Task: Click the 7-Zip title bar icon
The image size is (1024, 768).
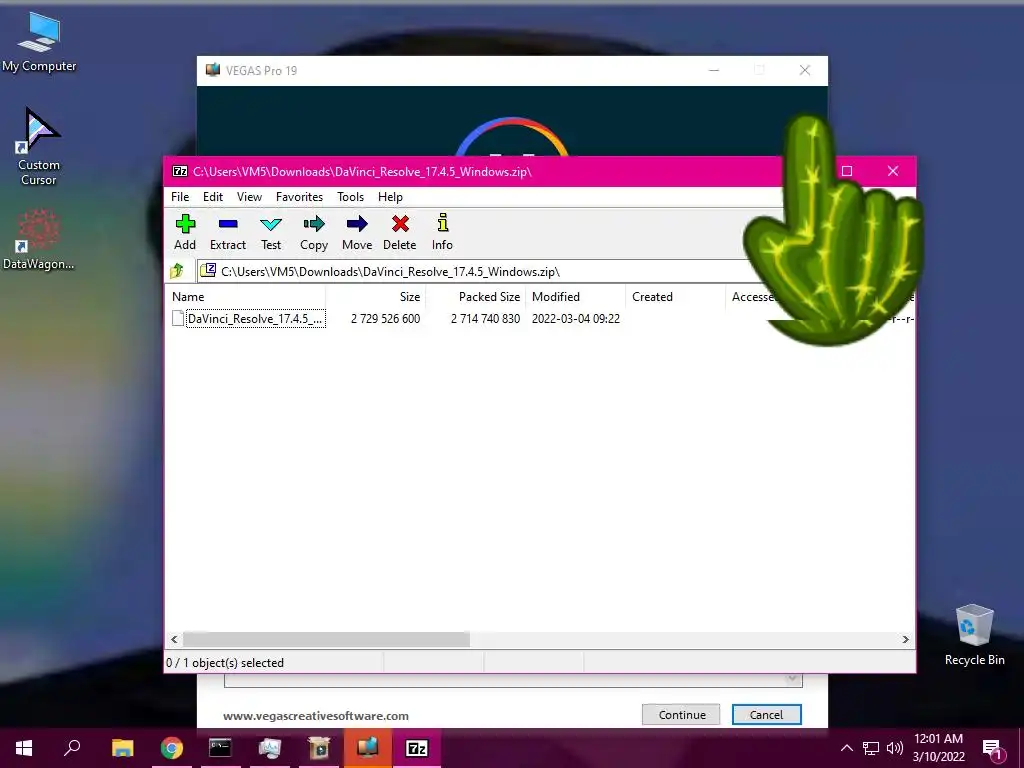Action: pyautogui.click(x=180, y=172)
